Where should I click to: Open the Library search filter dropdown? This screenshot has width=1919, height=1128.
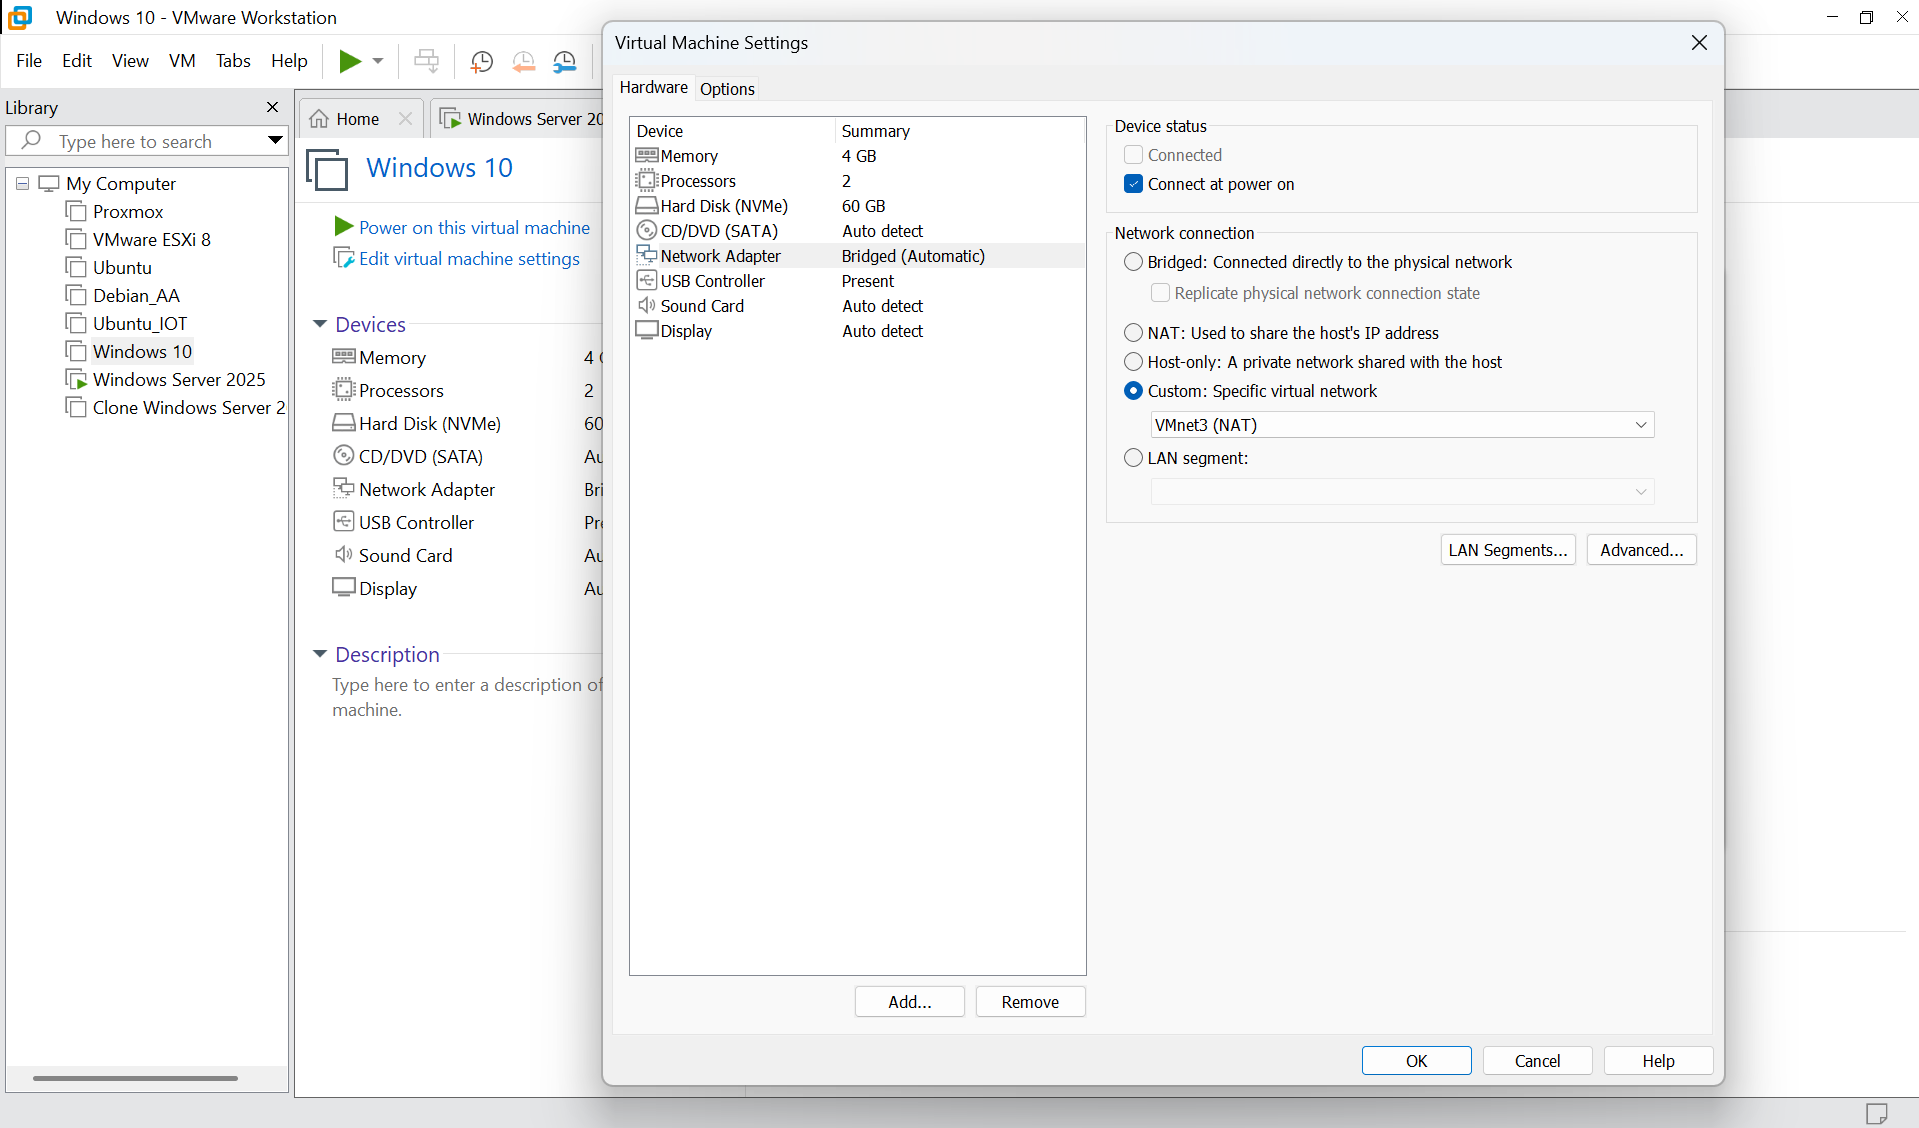pyautogui.click(x=275, y=140)
